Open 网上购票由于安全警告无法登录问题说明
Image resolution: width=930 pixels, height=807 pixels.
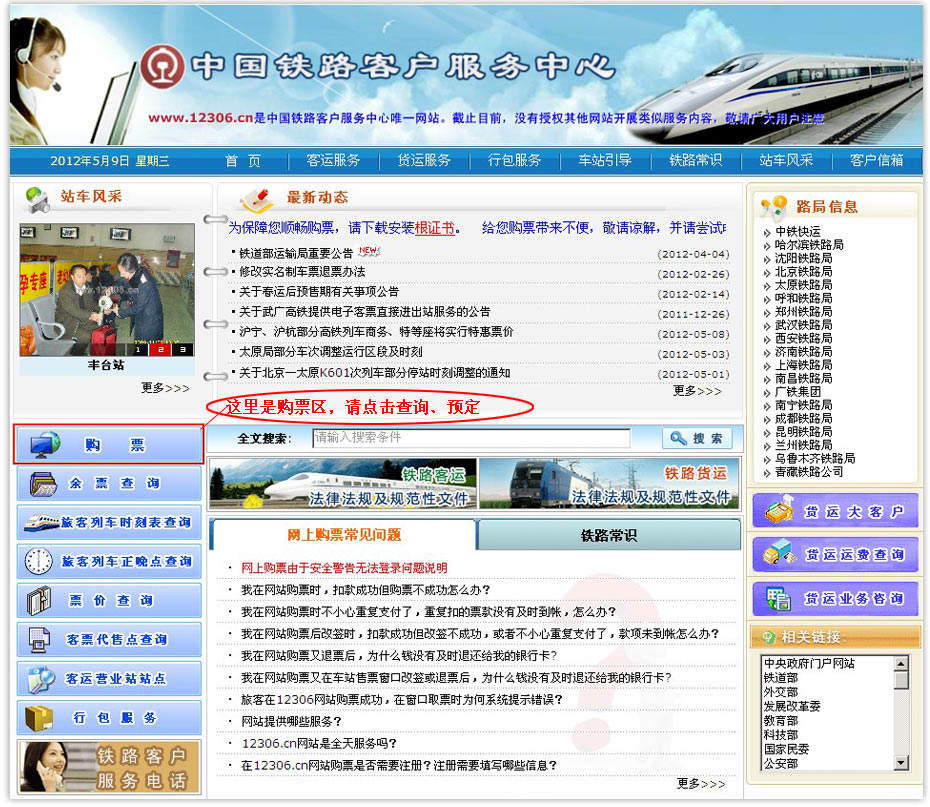[344, 568]
